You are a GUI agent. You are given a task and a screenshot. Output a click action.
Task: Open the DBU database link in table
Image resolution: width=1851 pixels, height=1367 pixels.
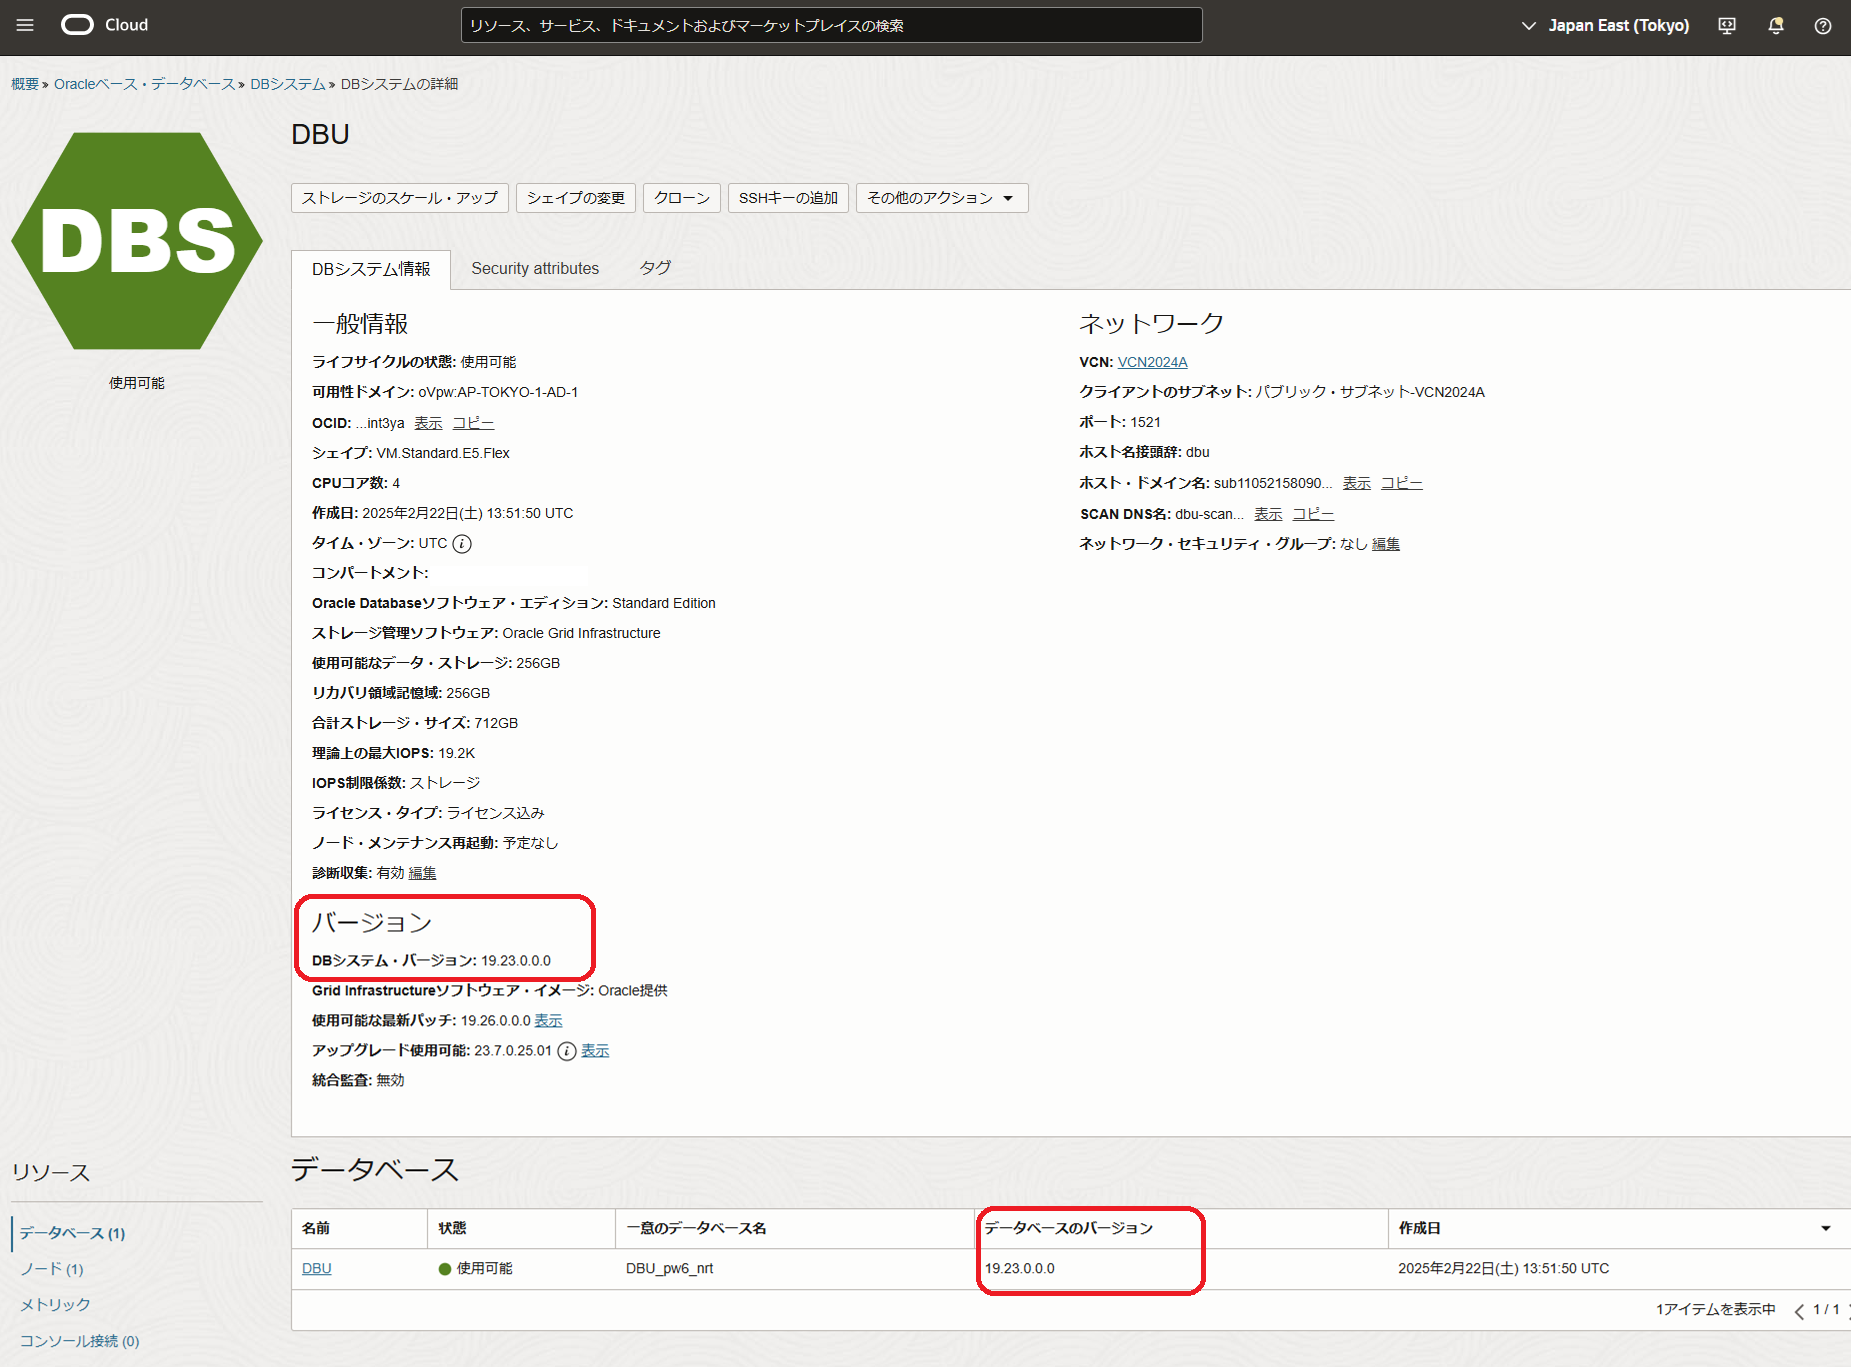(316, 1269)
